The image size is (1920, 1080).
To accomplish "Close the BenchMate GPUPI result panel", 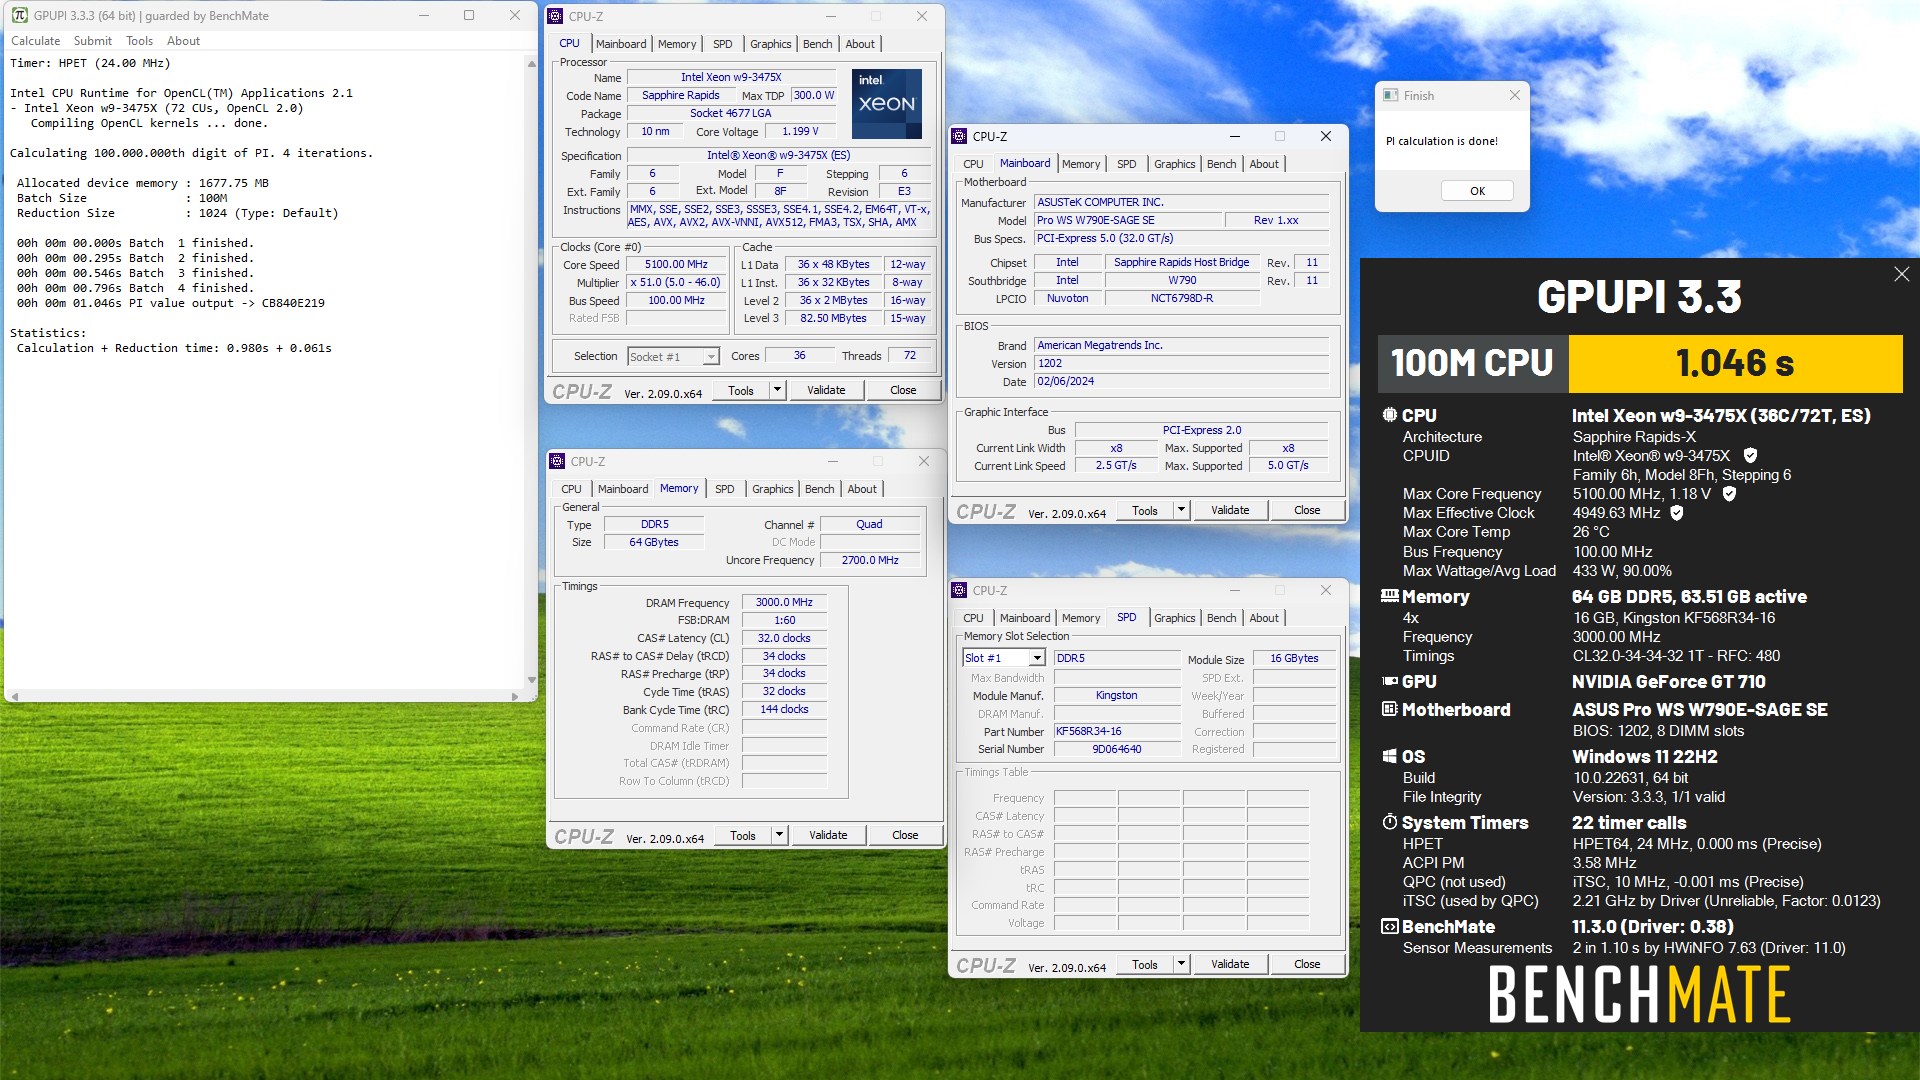I will tap(1901, 274).
